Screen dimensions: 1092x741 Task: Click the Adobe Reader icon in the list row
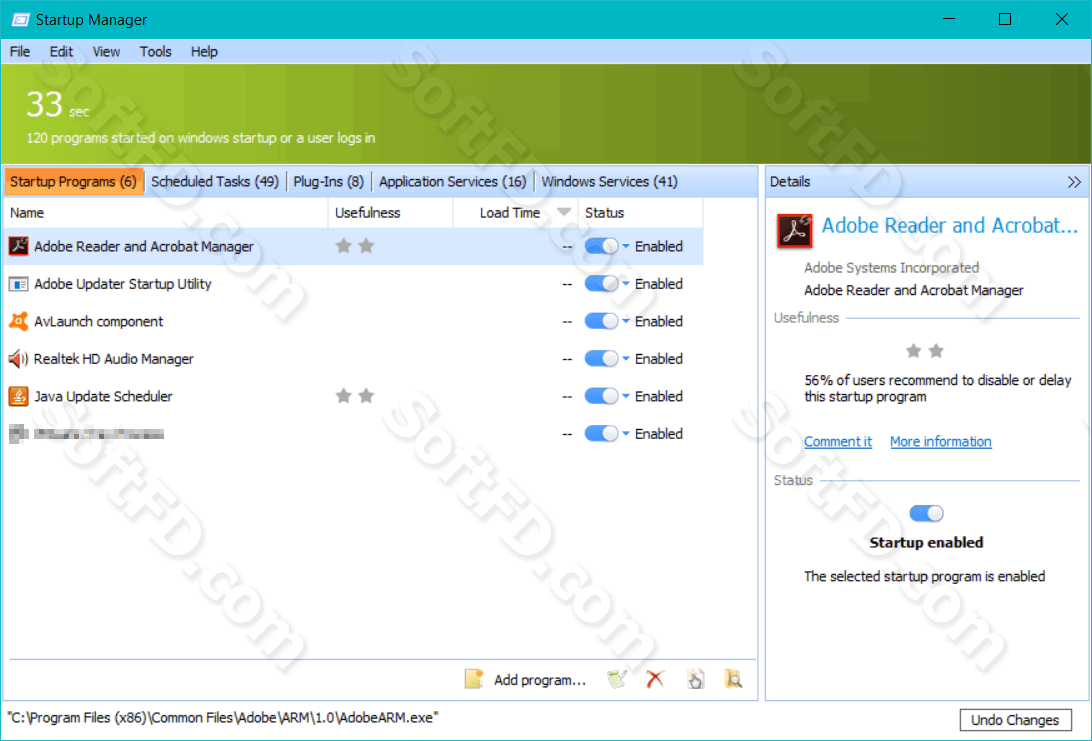pos(18,246)
